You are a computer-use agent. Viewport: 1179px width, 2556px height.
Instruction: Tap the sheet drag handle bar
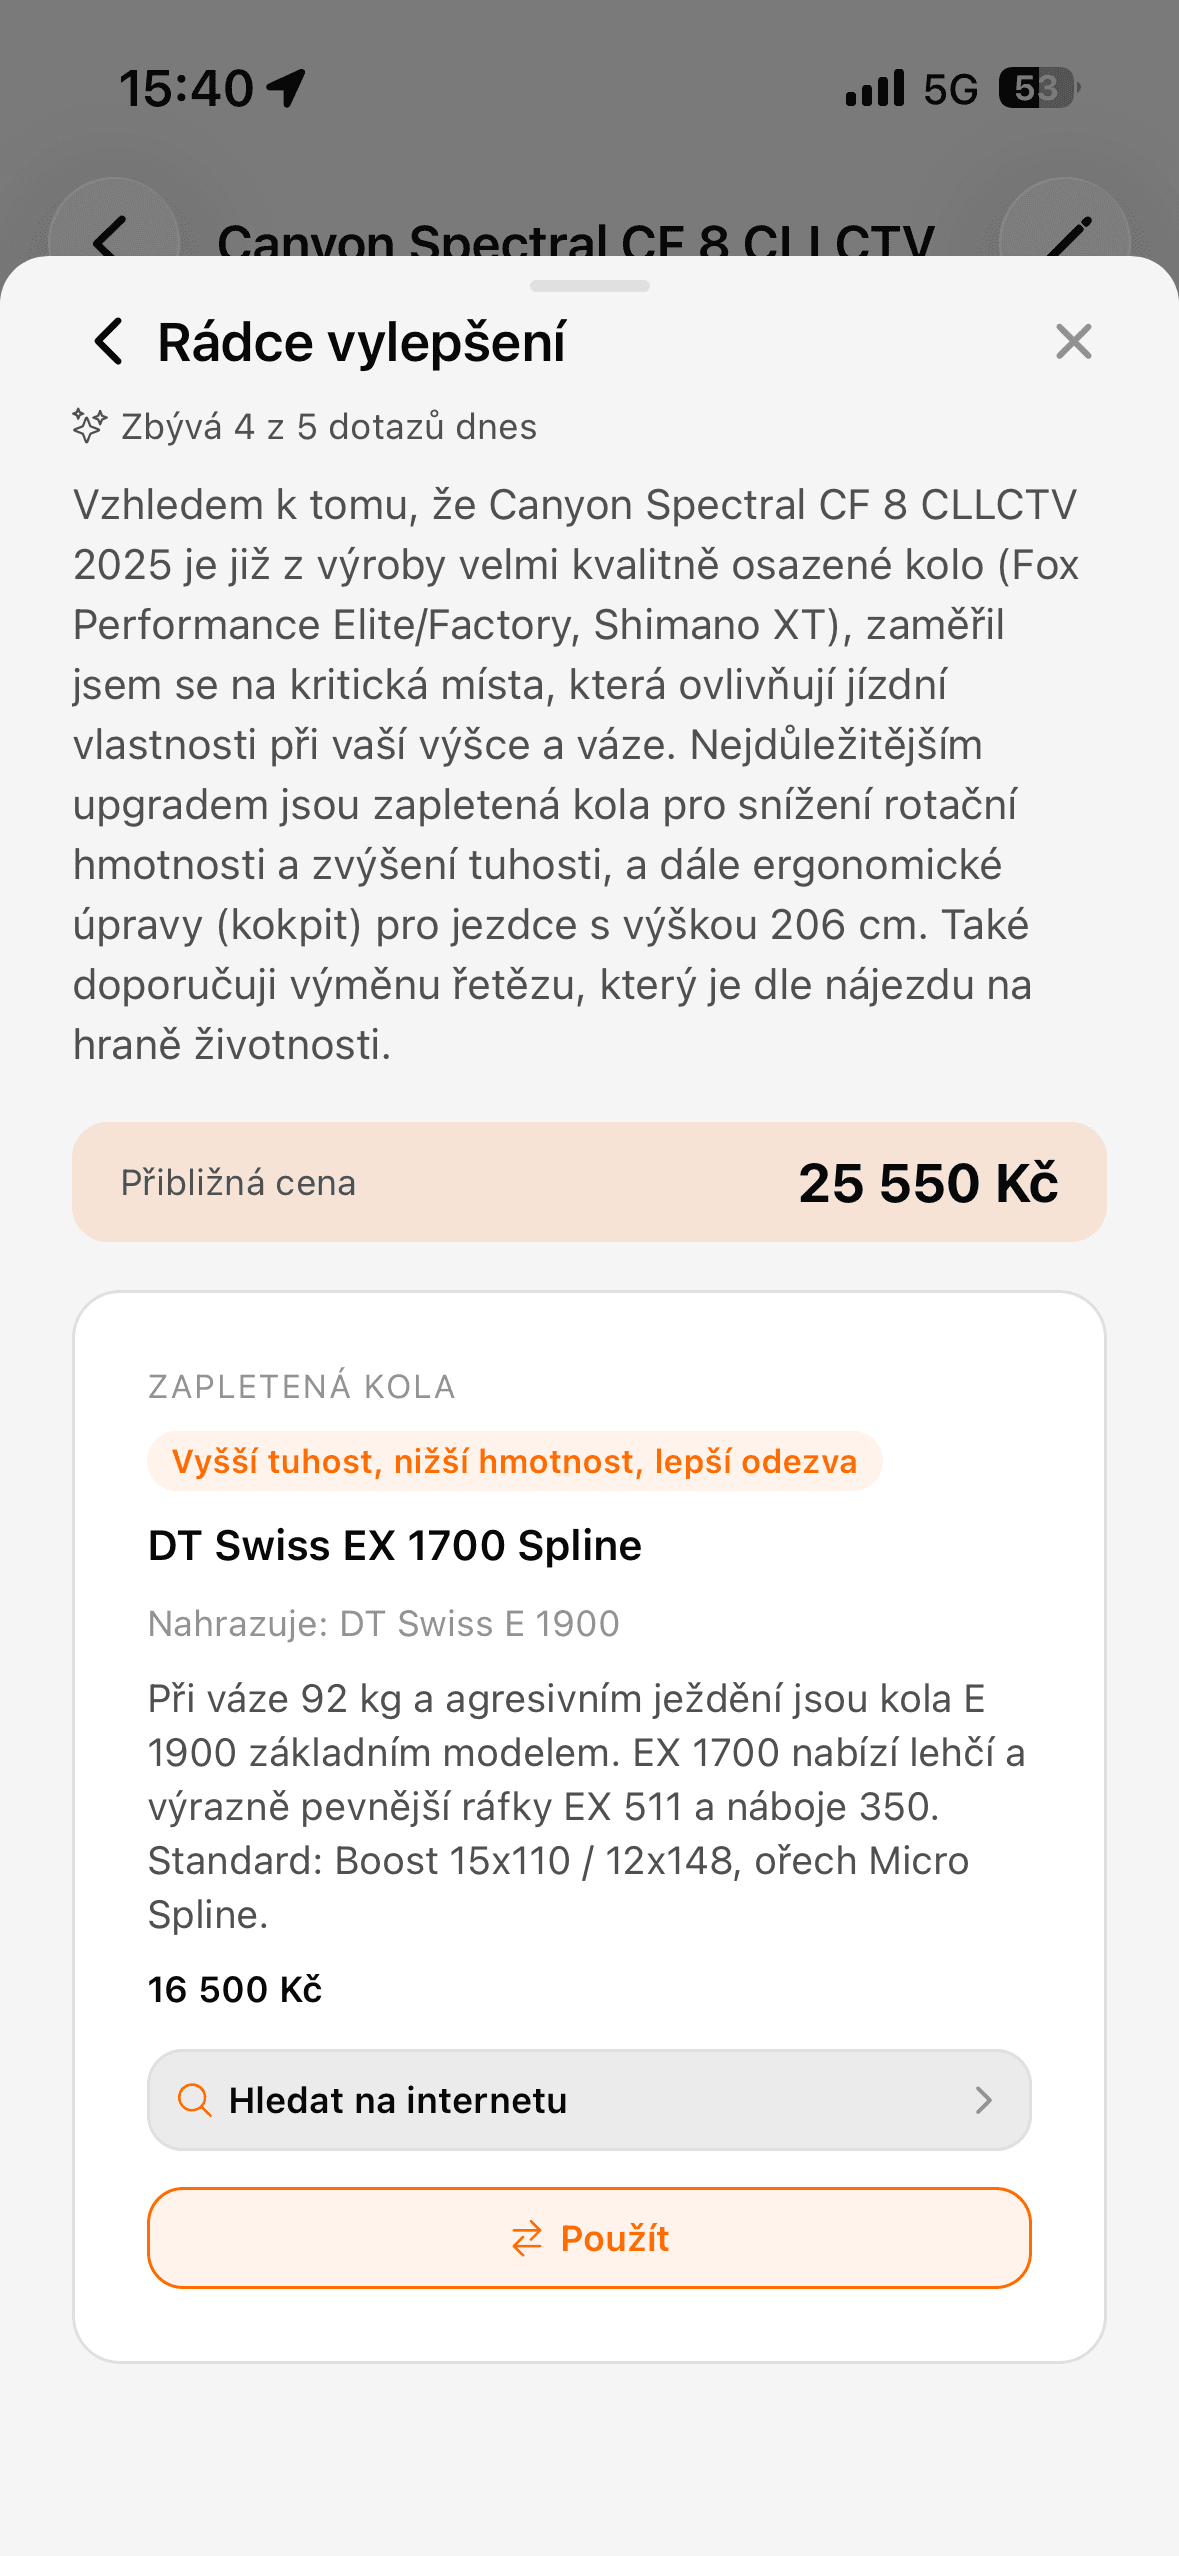pyautogui.click(x=589, y=286)
